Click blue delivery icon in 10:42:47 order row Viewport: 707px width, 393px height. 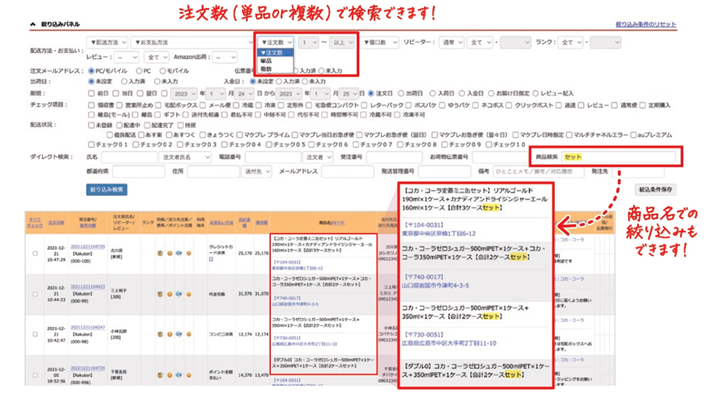[x=179, y=334]
